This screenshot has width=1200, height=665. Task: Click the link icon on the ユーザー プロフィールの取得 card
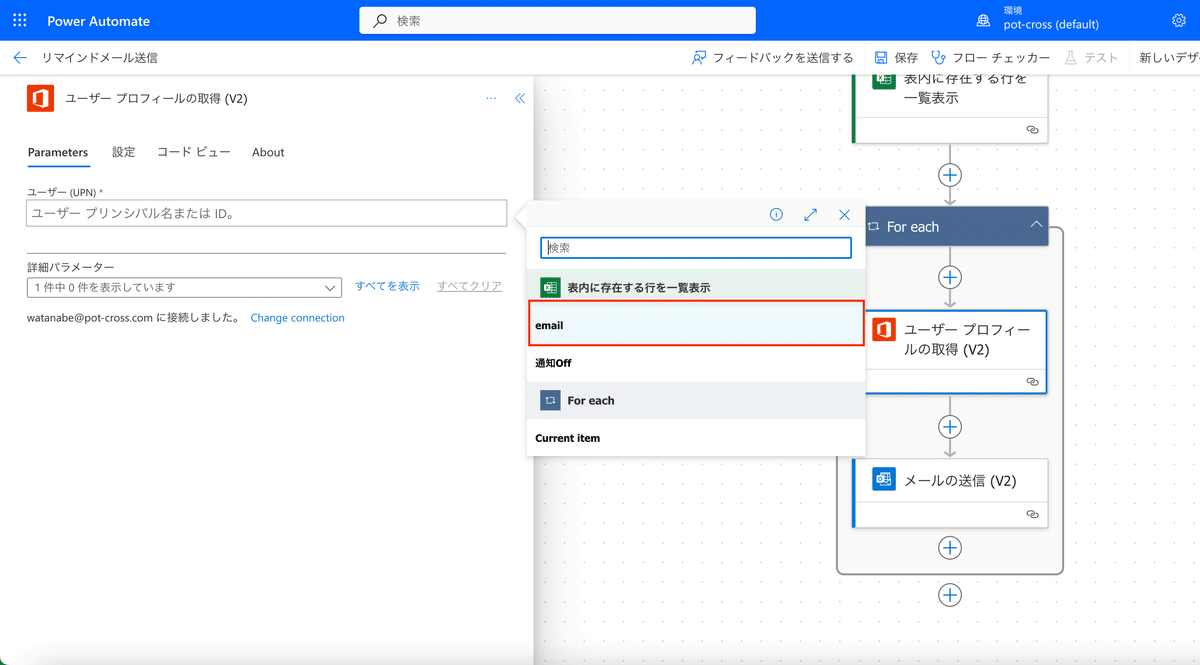[x=1033, y=381]
